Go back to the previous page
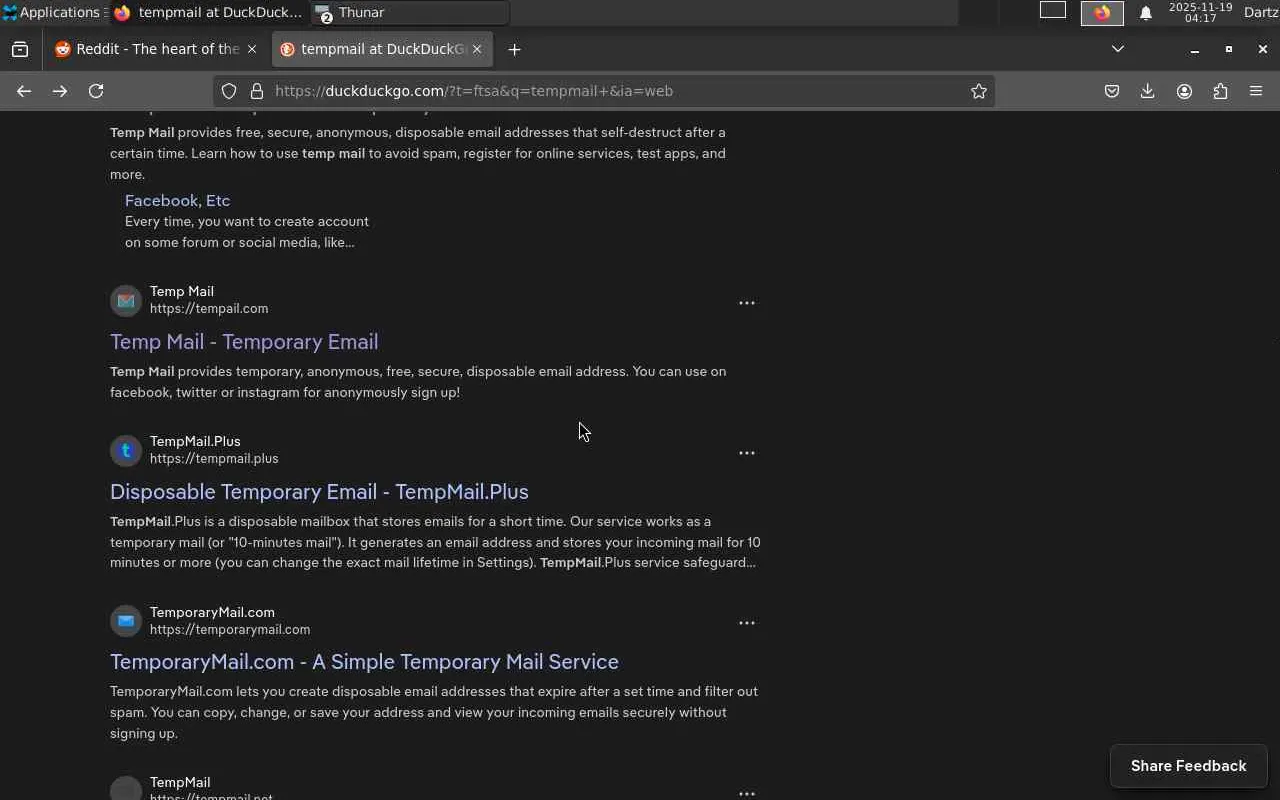The height and width of the screenshot is (800, 1280). pyautogui.click(x=24, y=91)
